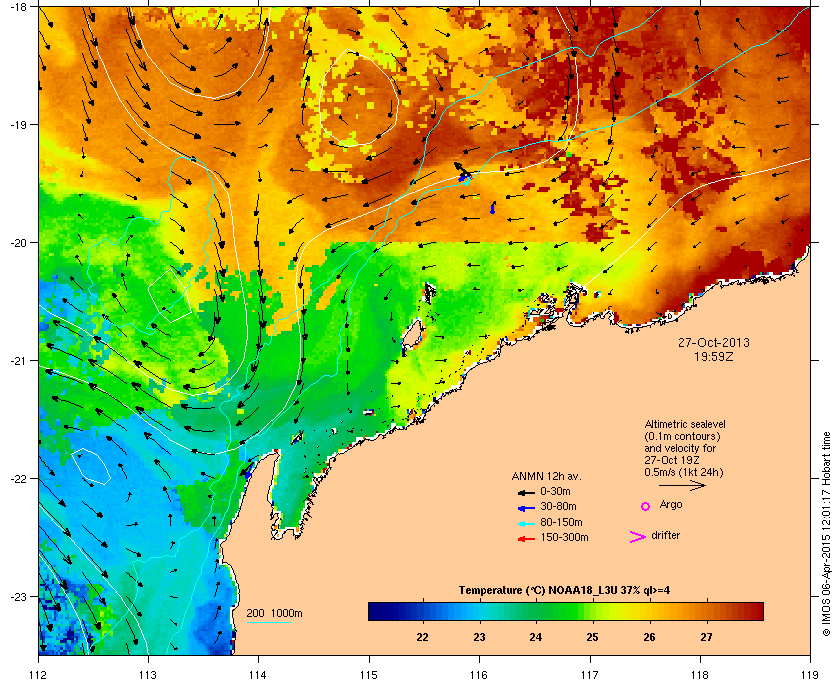Click the '25' color bar value
The width and height of the screenshot is (840, 680).
[592, 637]
